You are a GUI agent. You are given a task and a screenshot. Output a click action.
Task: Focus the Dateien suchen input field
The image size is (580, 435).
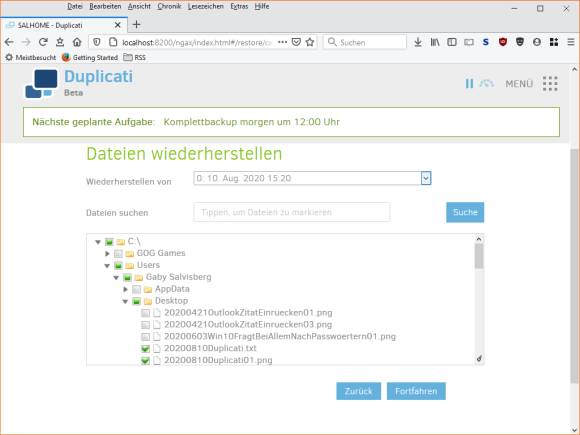click(291, 212)
